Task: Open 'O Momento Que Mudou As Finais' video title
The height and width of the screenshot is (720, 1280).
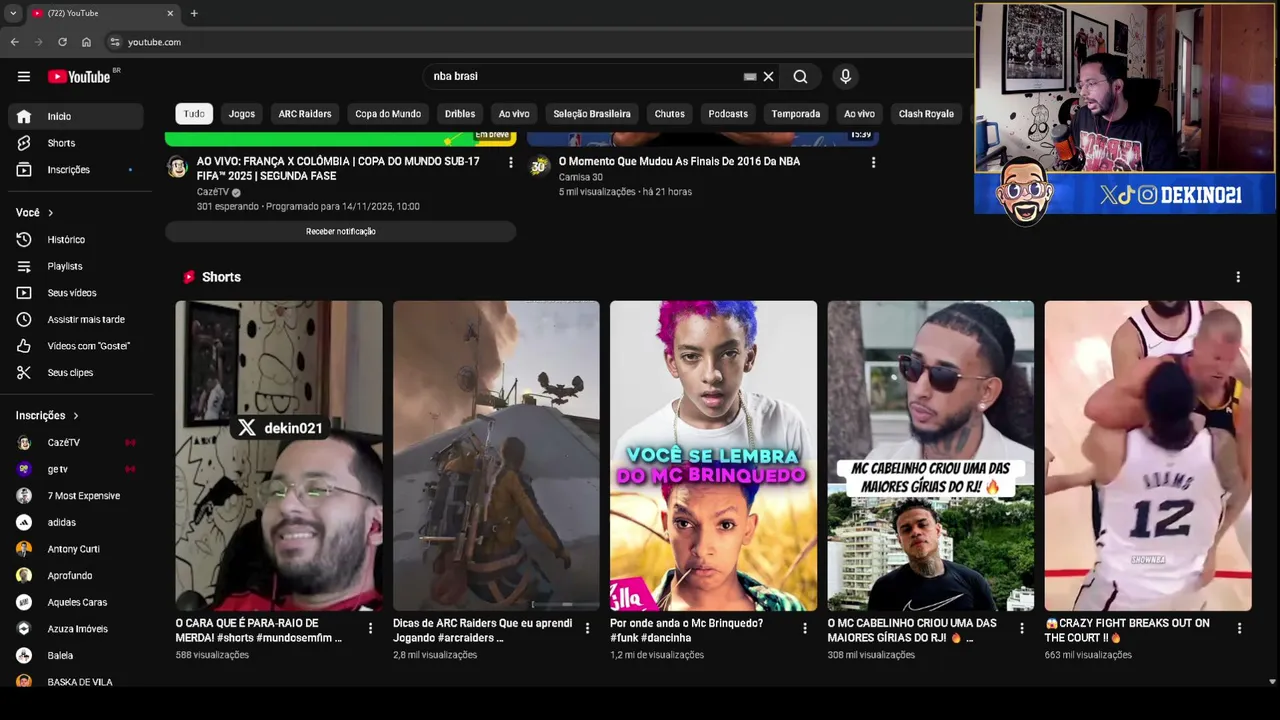Action: point(679,161)
